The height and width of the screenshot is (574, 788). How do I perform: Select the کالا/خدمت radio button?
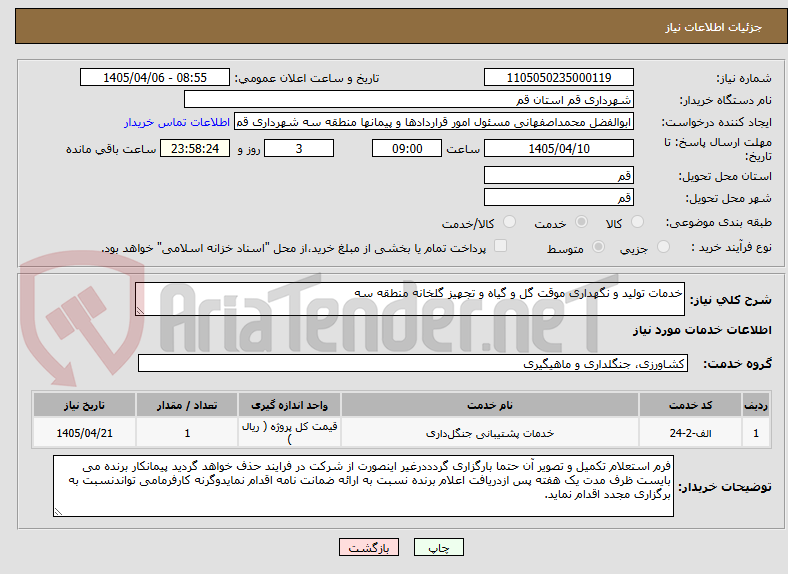coord(509,222)
